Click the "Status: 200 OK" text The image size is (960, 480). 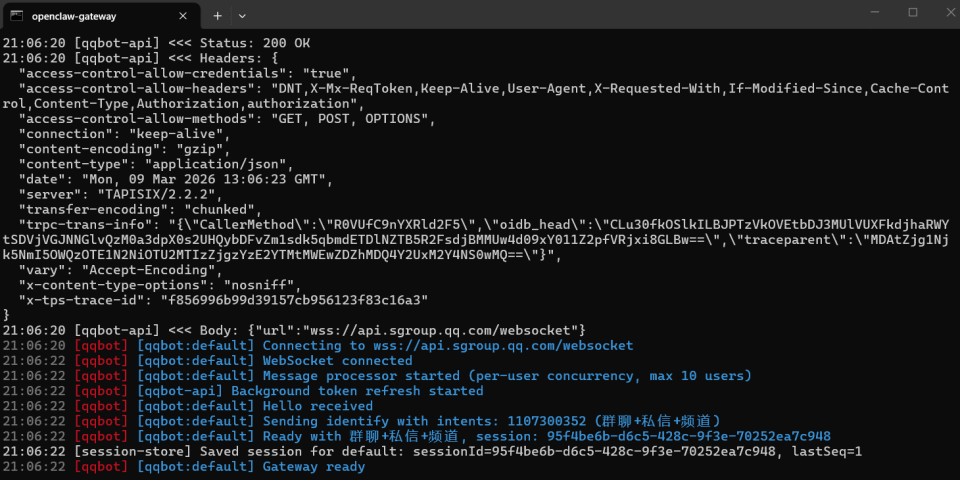tap(255, 44)
